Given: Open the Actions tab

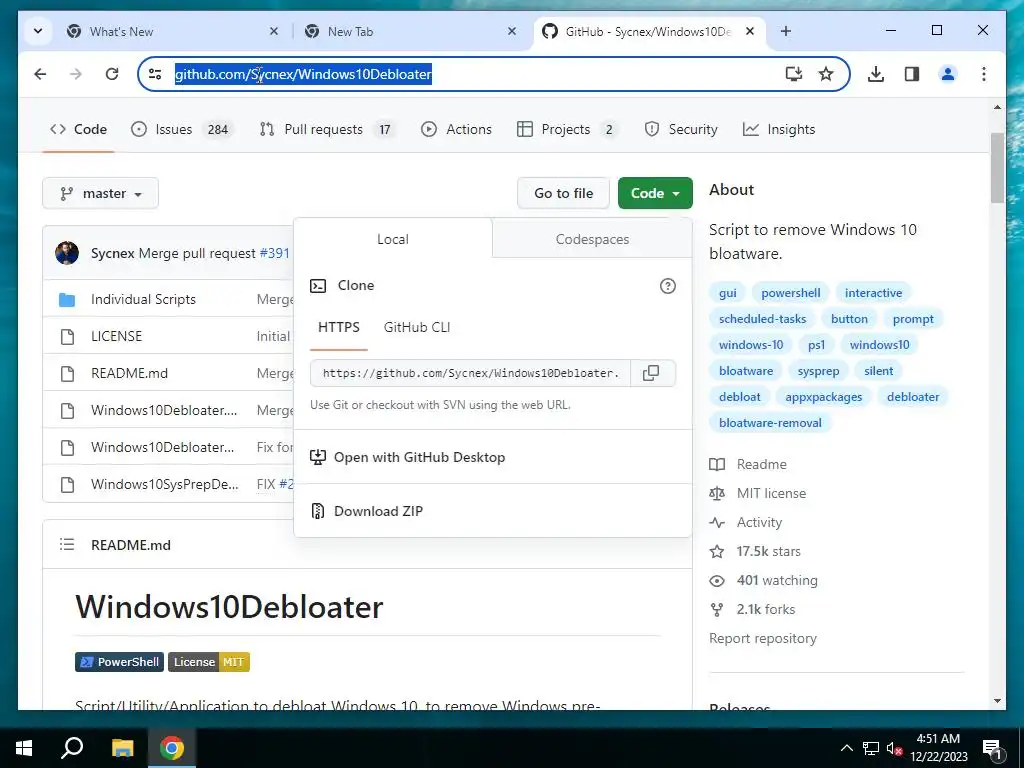Looking at the screenshot, I should (456, 129).
